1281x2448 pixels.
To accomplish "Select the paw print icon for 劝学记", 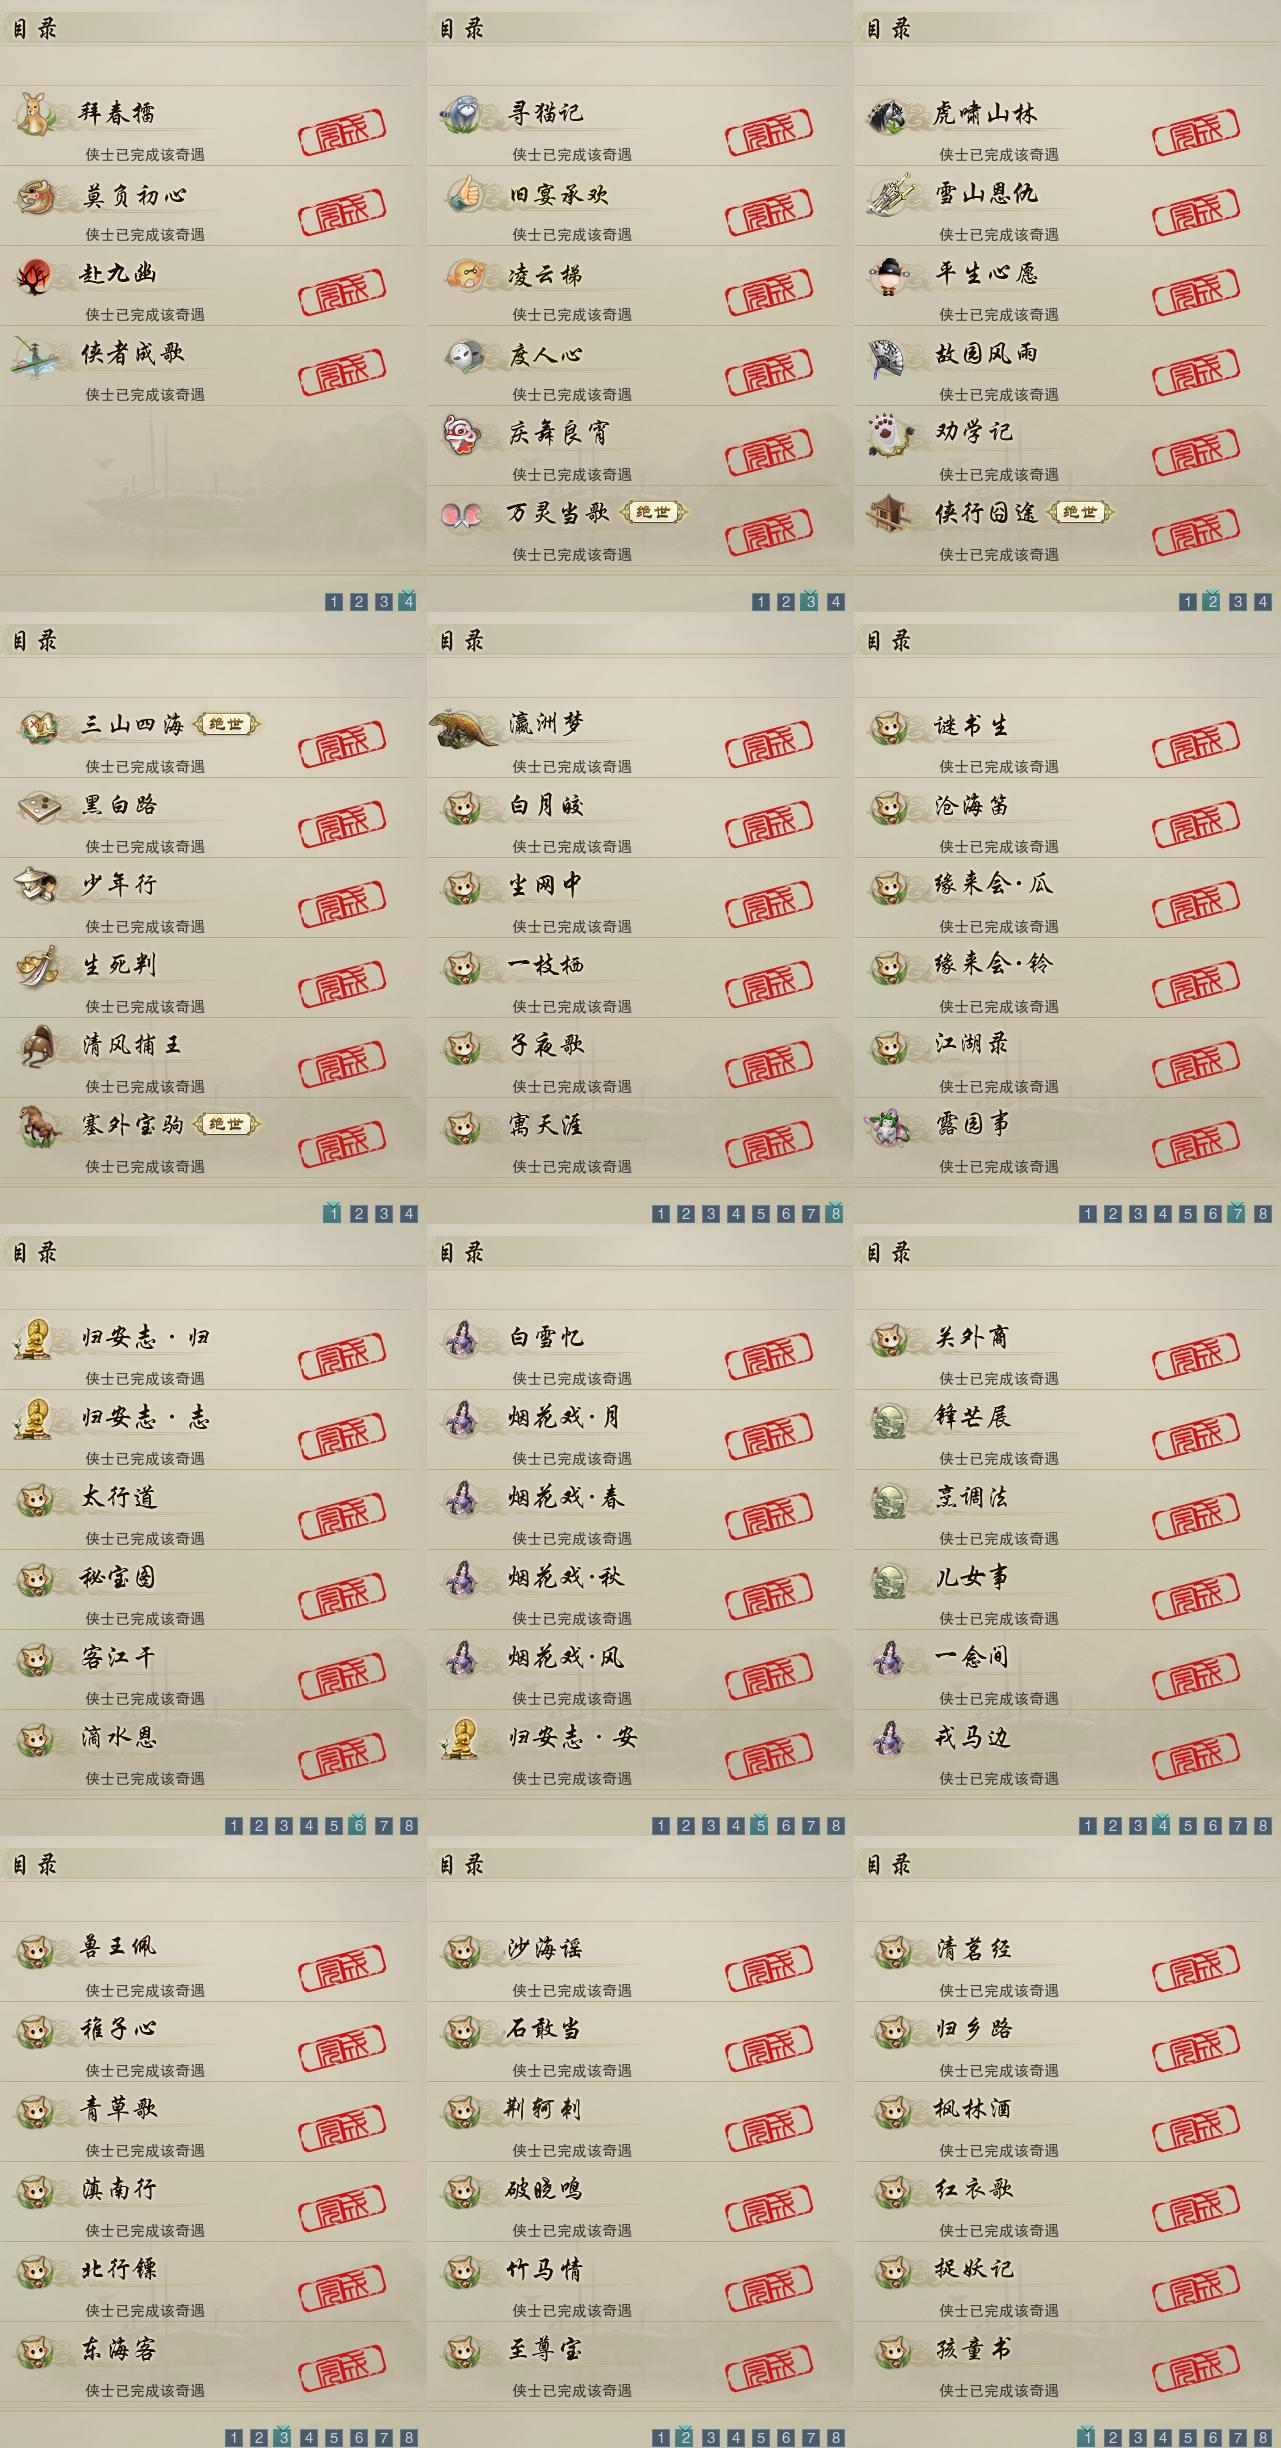I will (890, 435).
